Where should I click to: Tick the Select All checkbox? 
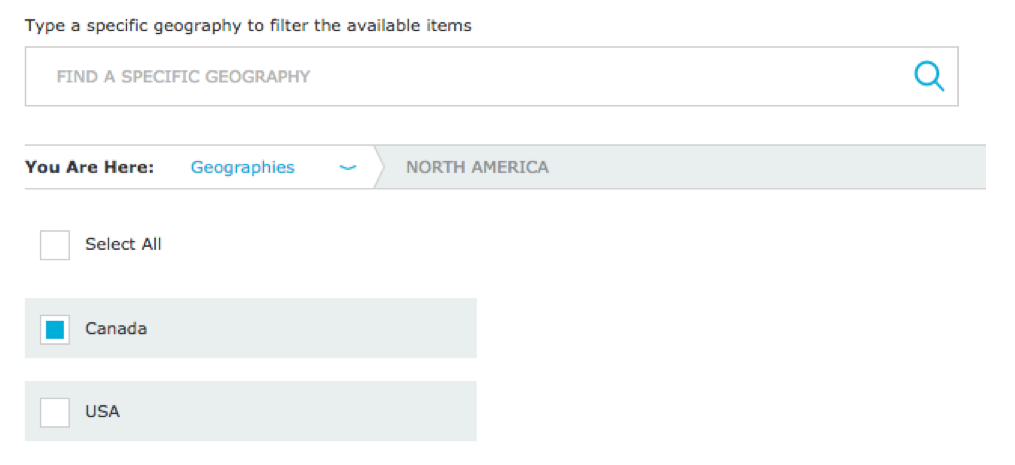pos(55,245)
